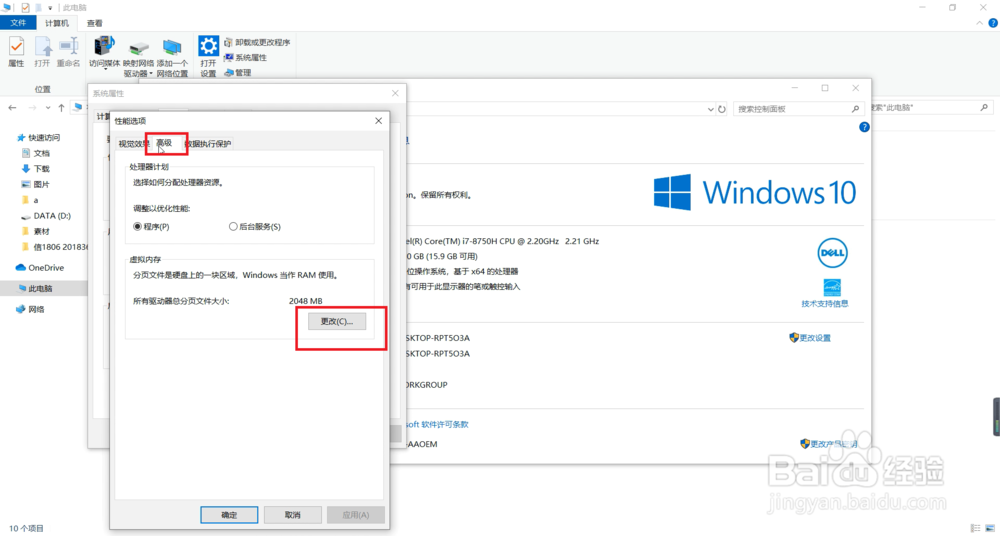Image resolution: width=1000 pixels, height=536 pixels.
Task: Click 管理 manage ribbon item
Action: tap(238, 73)
